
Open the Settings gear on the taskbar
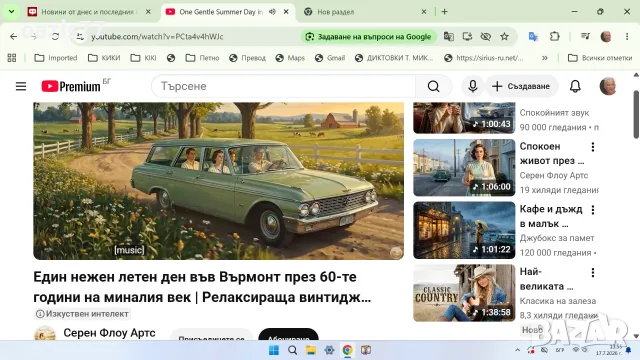tap(329, 350)
